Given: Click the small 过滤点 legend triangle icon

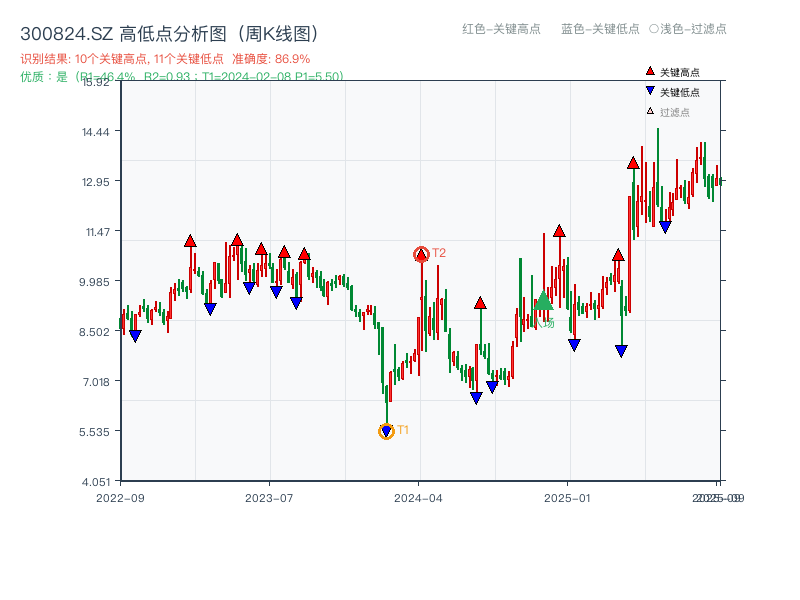Looking at the screenshot, I should (650, 111).
